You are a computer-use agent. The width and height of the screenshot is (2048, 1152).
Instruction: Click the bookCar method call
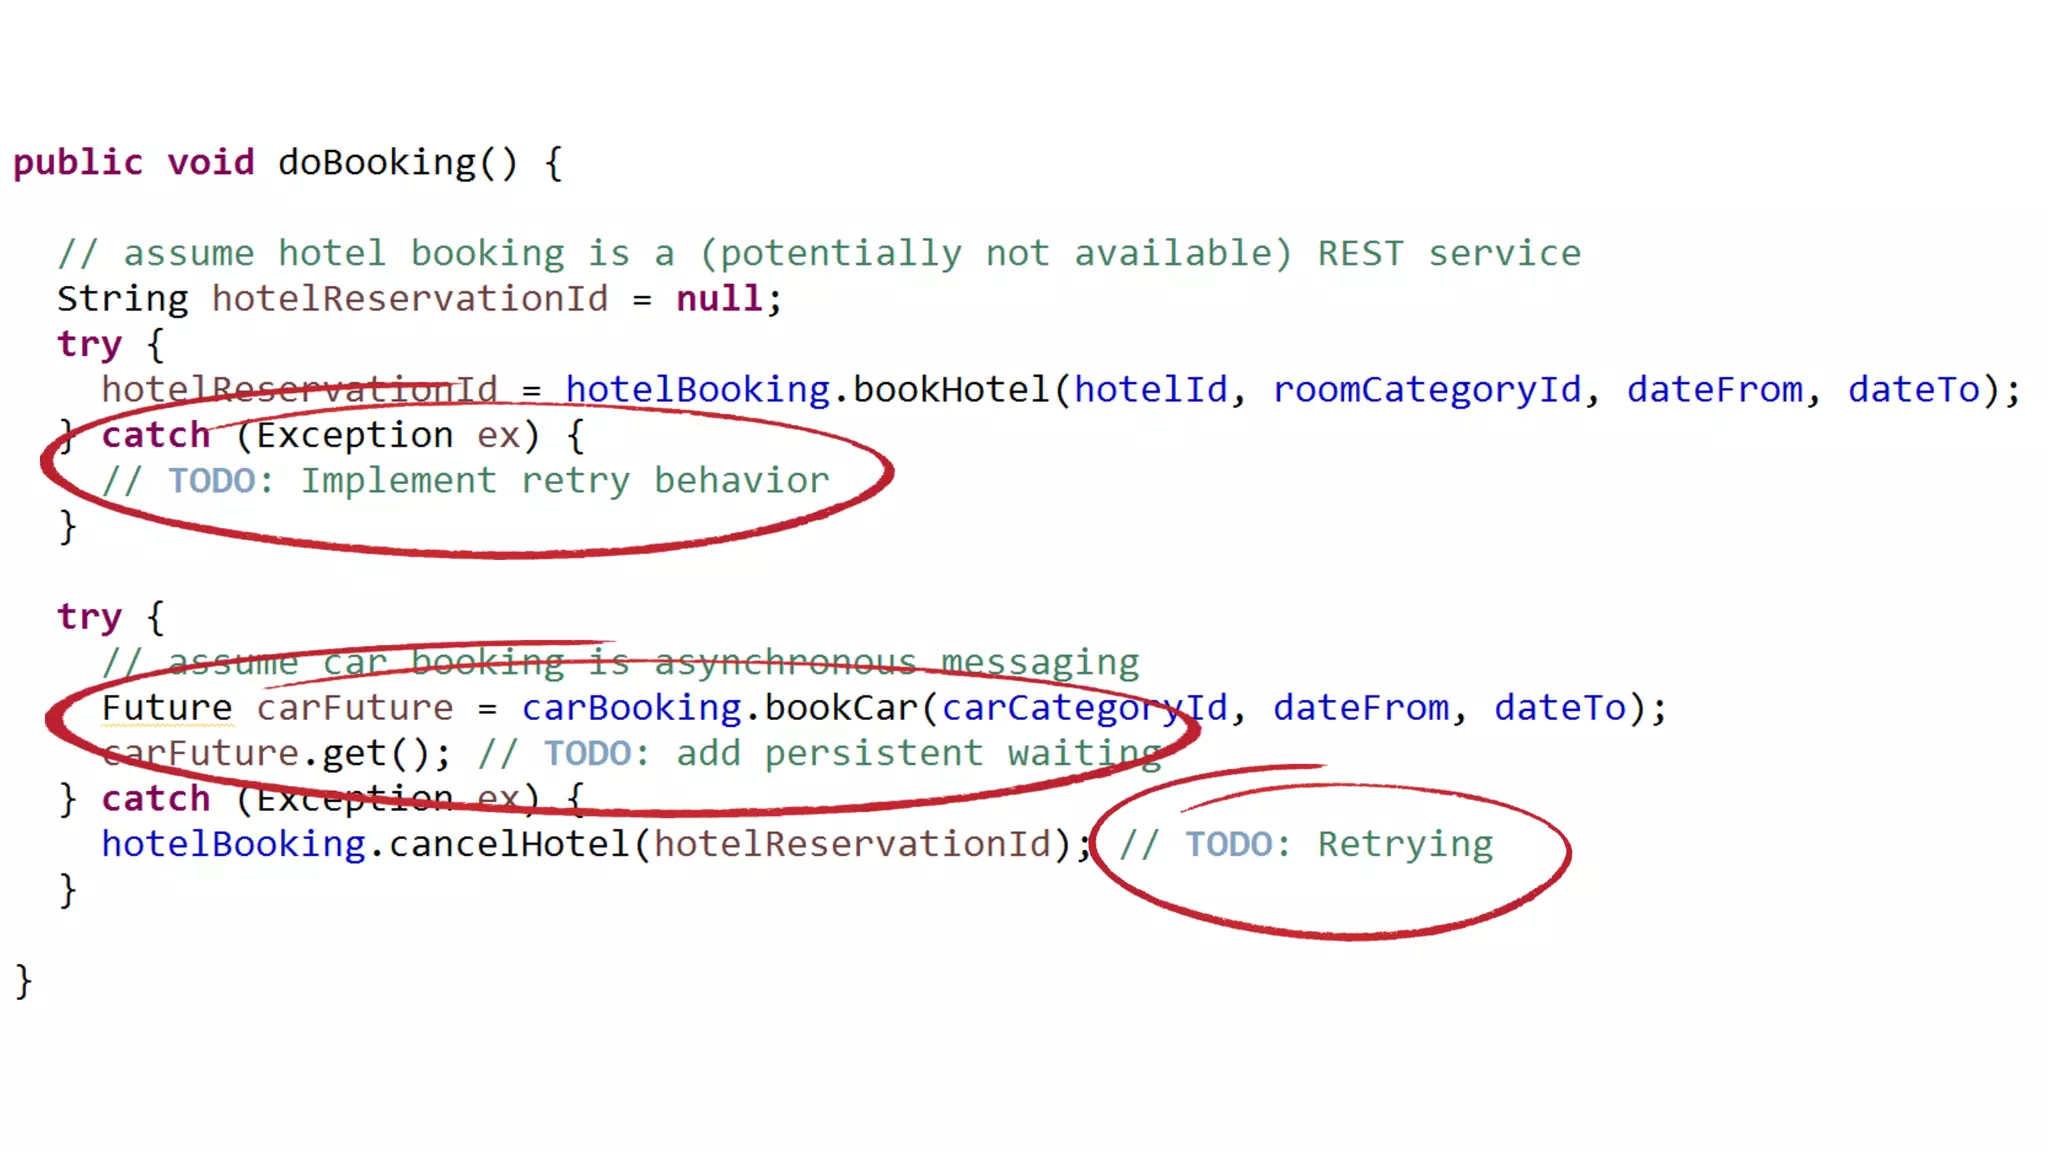click(840, 708)
